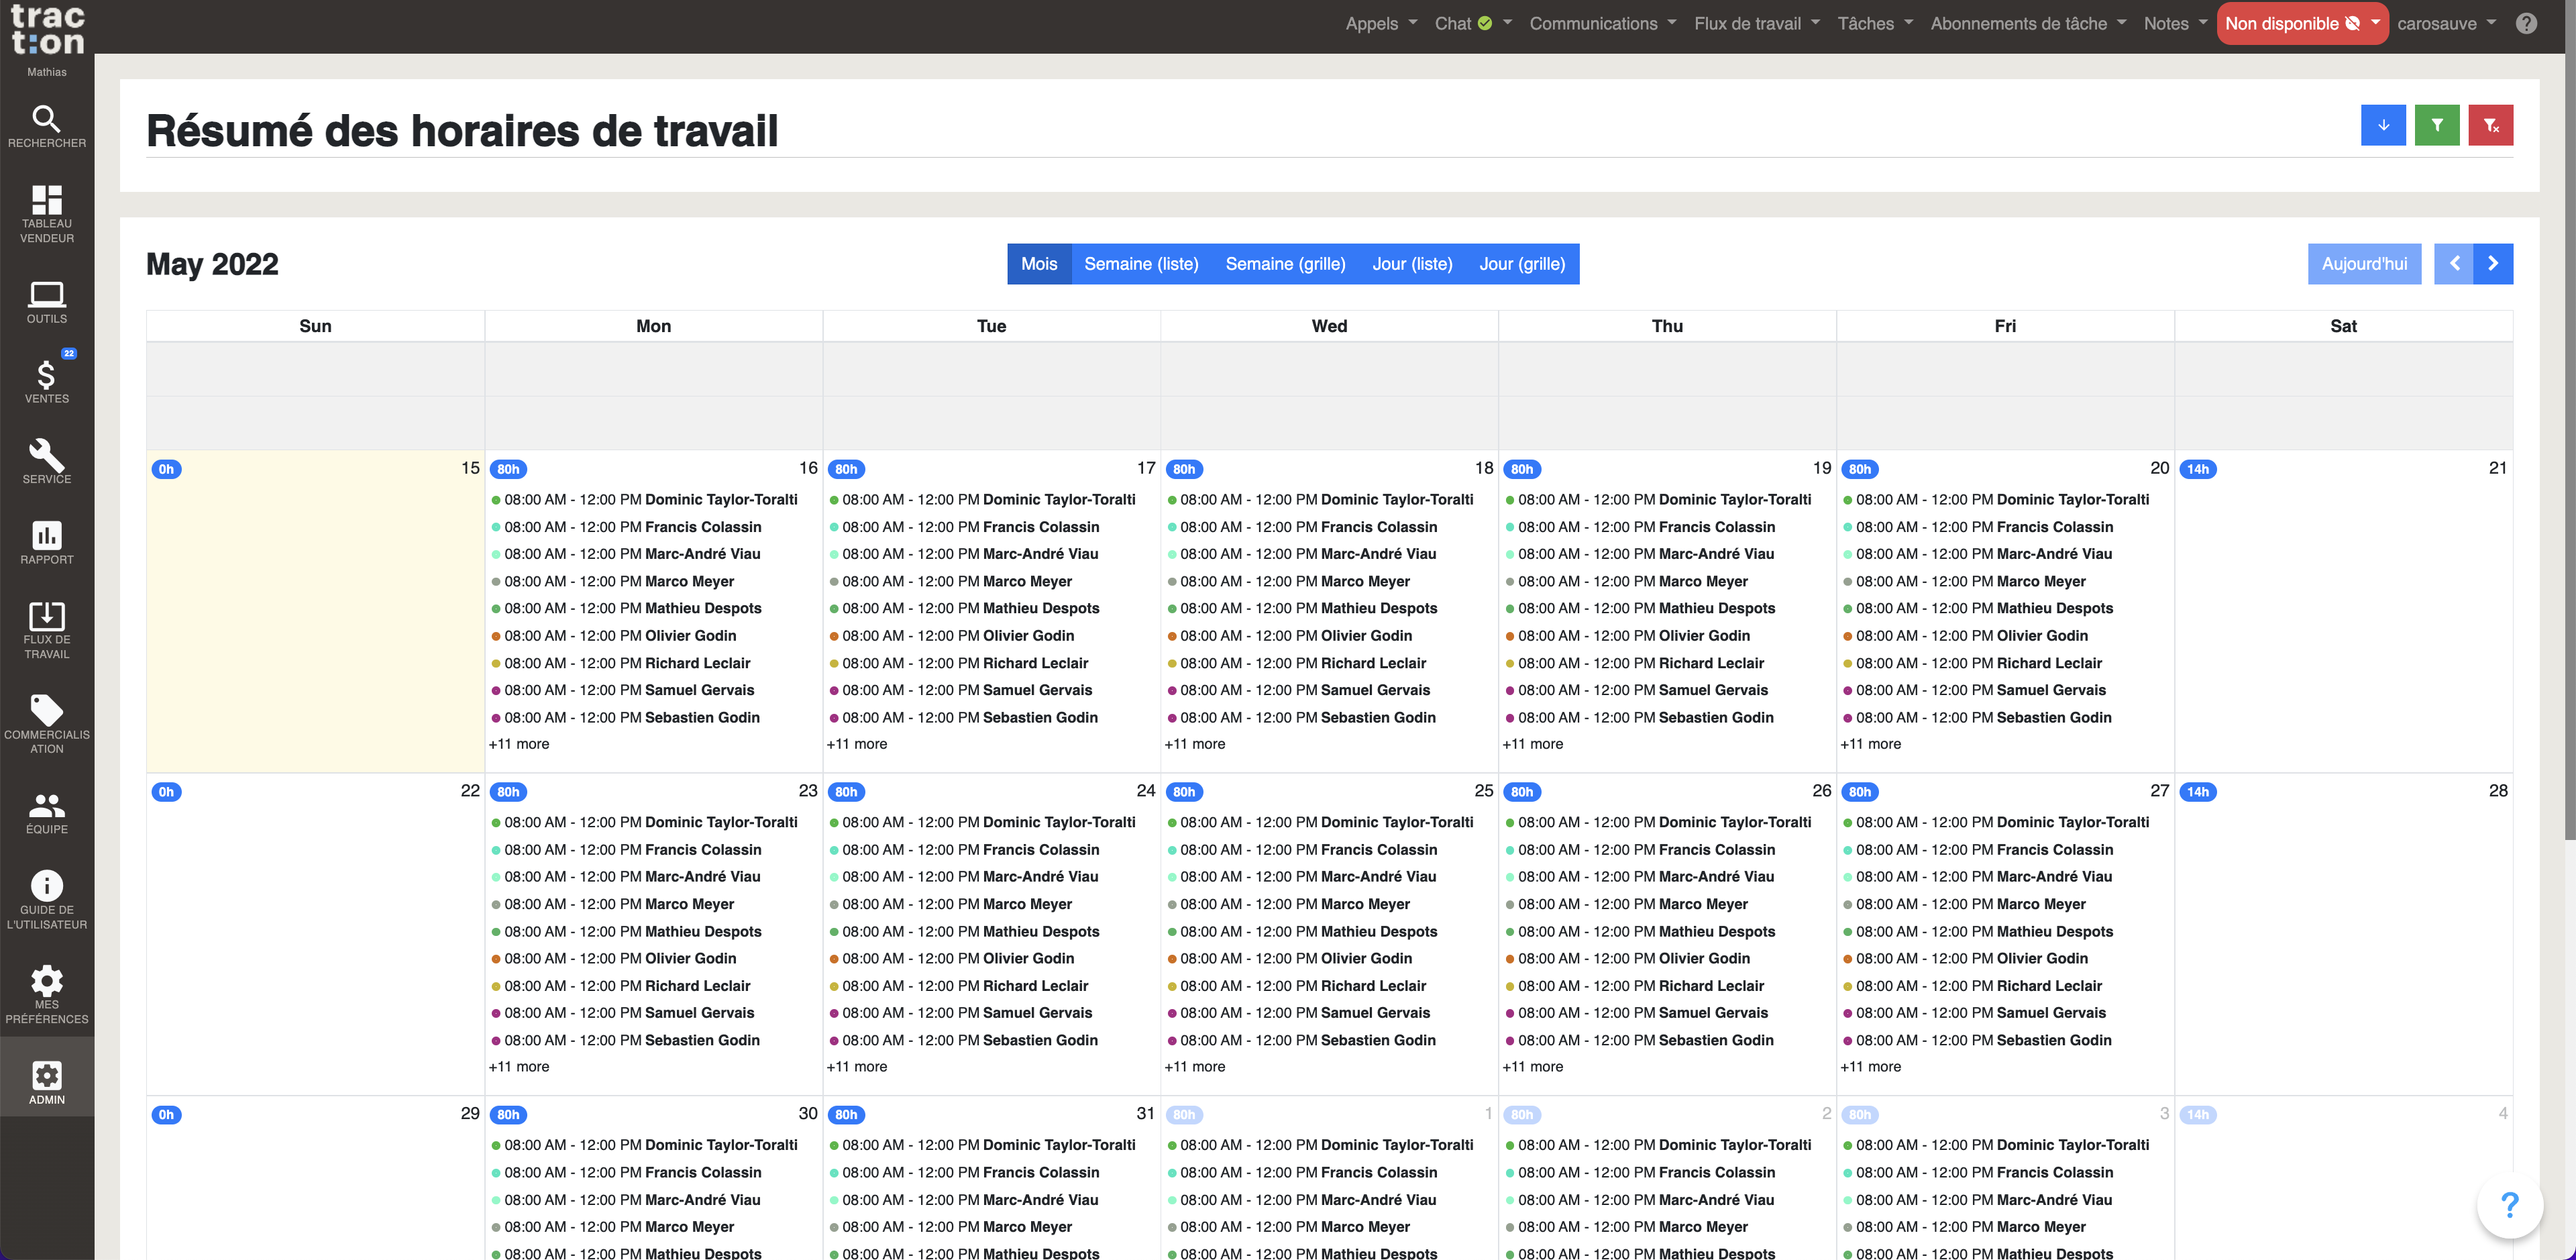Viewport: 2576px width, 1260px height.
Task: Click the Wed column header
Action: [1329, 326]
